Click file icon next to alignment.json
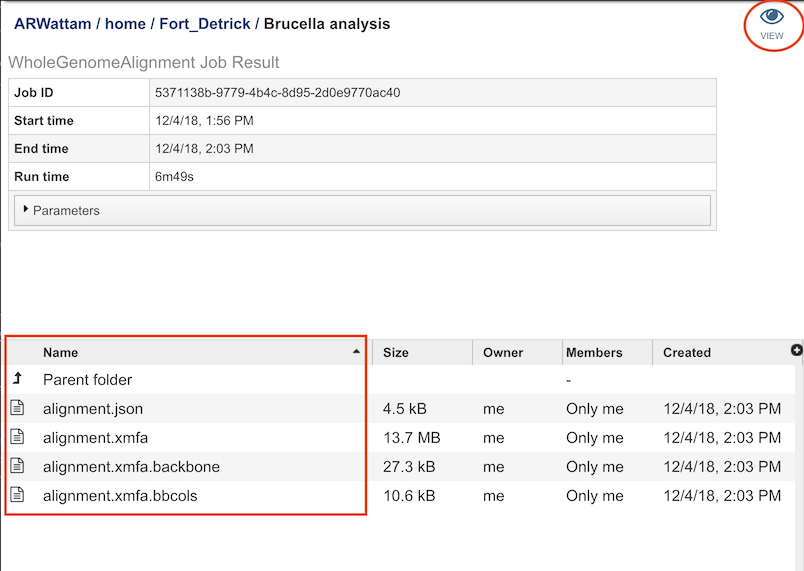This screenshot has width=804, height=571. point(17,407)
